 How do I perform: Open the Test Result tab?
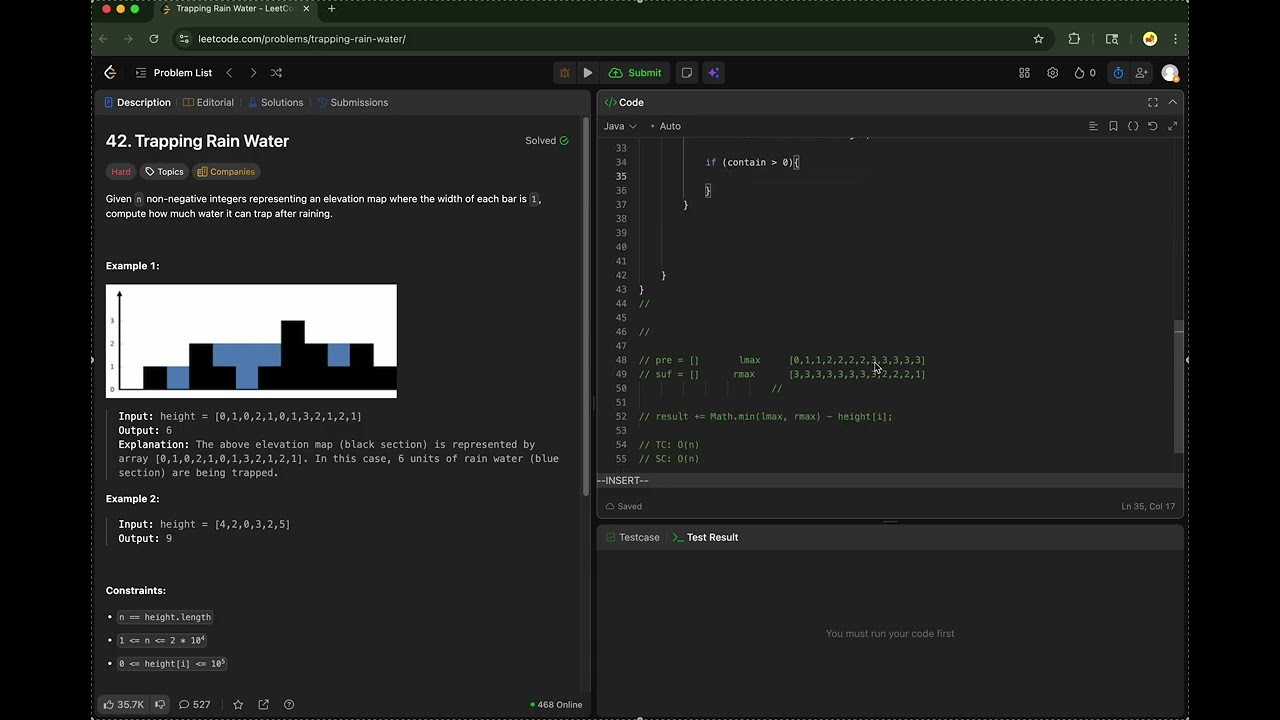(705, 537)
